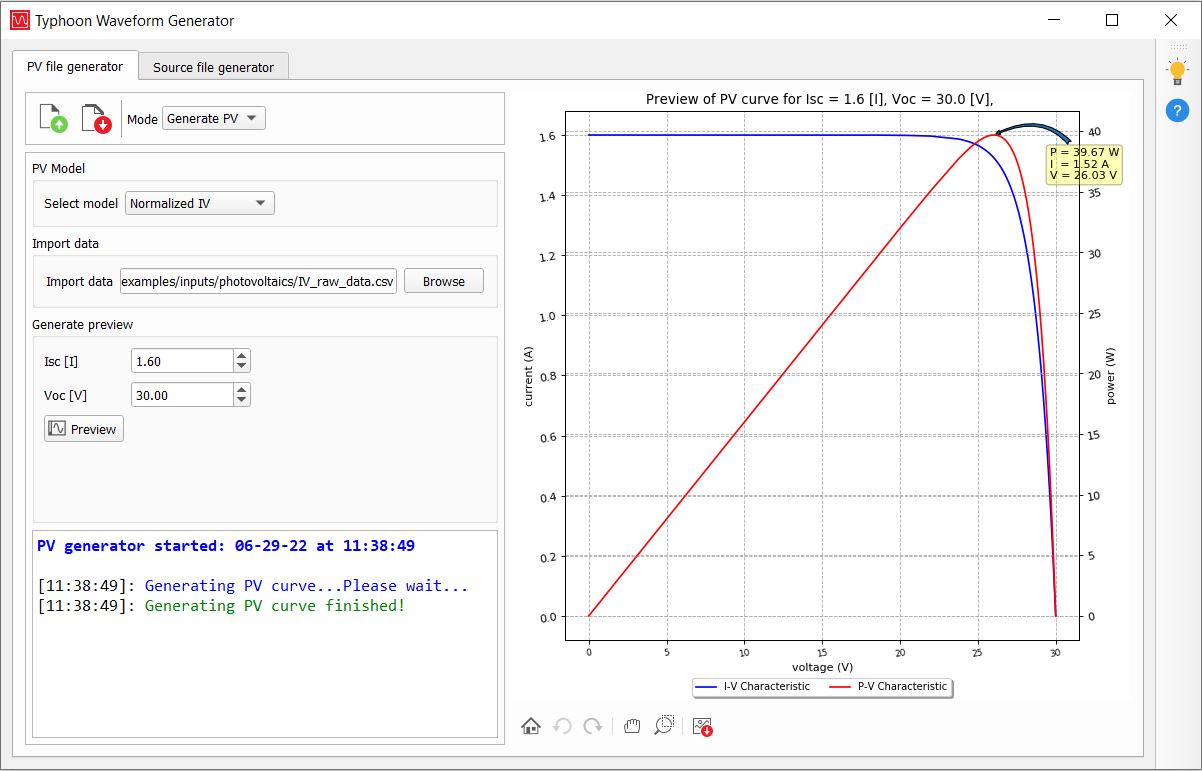
Task: Switch to the Source file generator tab
Action: tap(213, 67)
